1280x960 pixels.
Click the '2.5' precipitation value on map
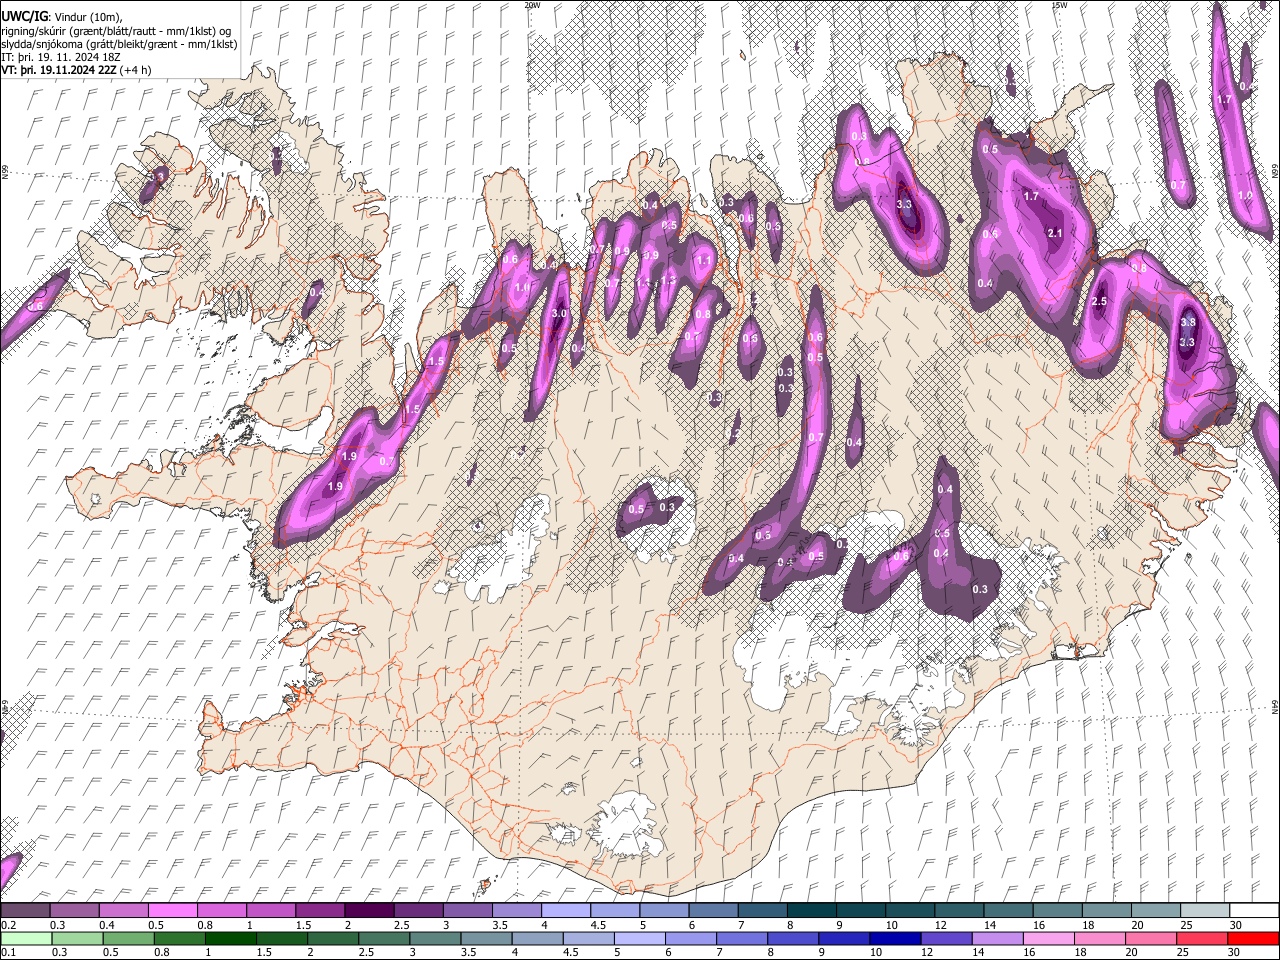1100,302
